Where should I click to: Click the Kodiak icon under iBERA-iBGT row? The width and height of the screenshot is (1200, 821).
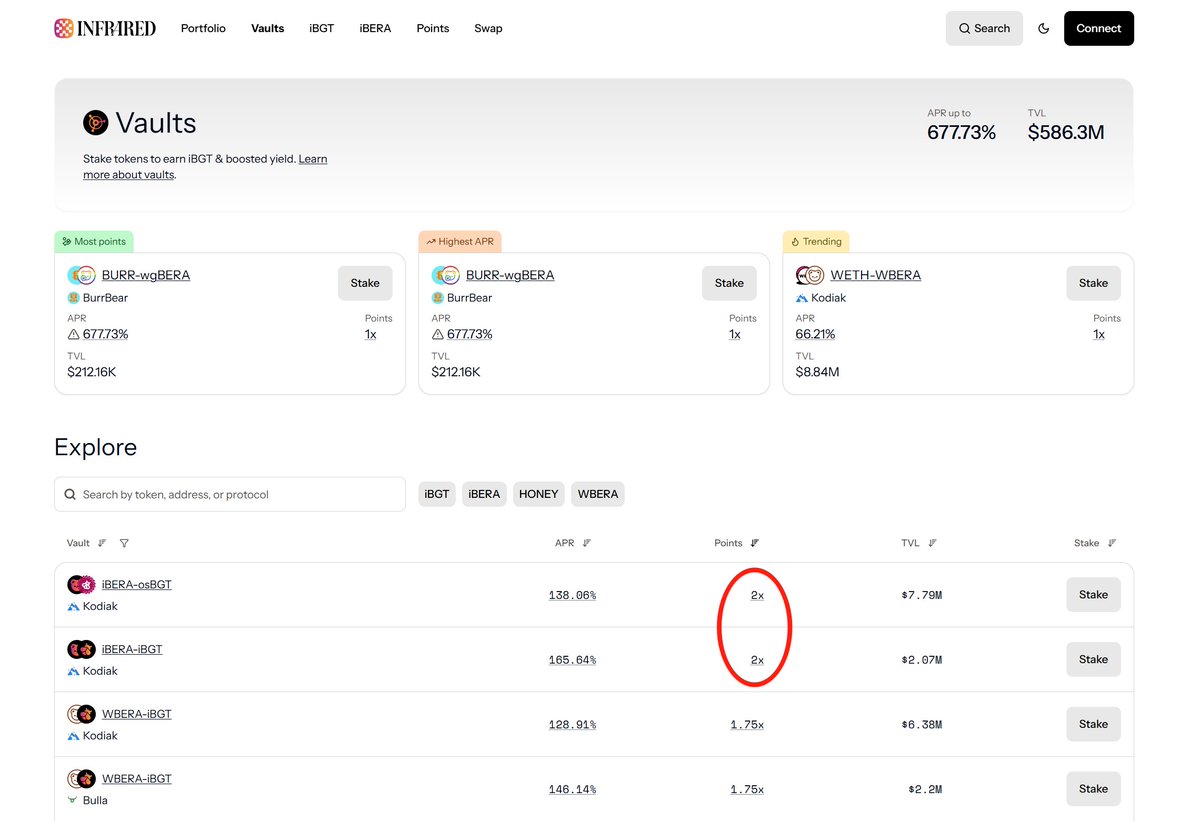point(73,671)
